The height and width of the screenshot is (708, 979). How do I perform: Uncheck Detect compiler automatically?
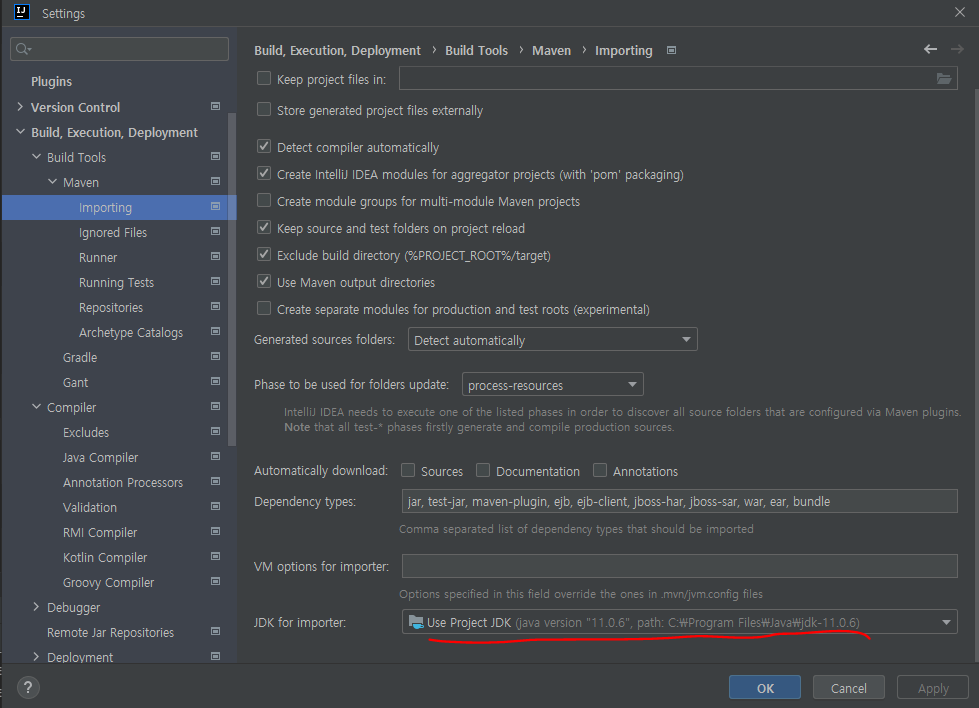[264, 146]
